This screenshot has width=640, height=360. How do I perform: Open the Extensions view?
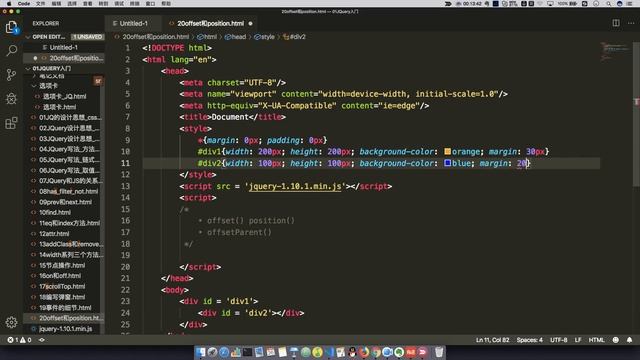(11, 122)
